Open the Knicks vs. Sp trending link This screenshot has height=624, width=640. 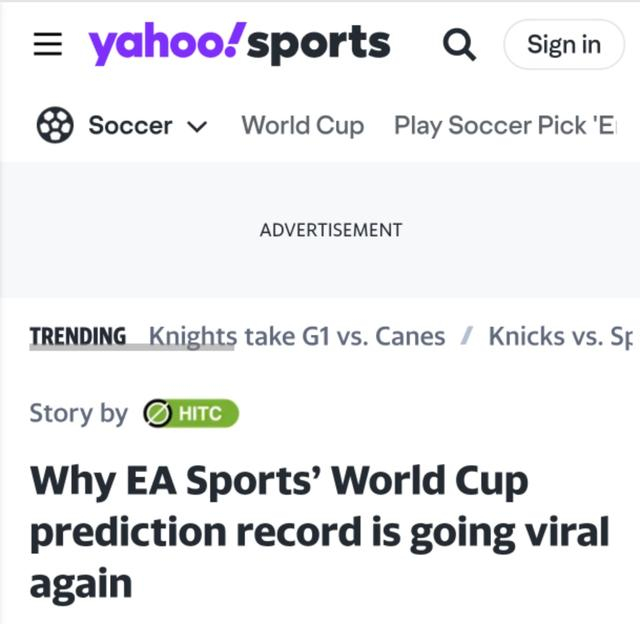point(560,337)
